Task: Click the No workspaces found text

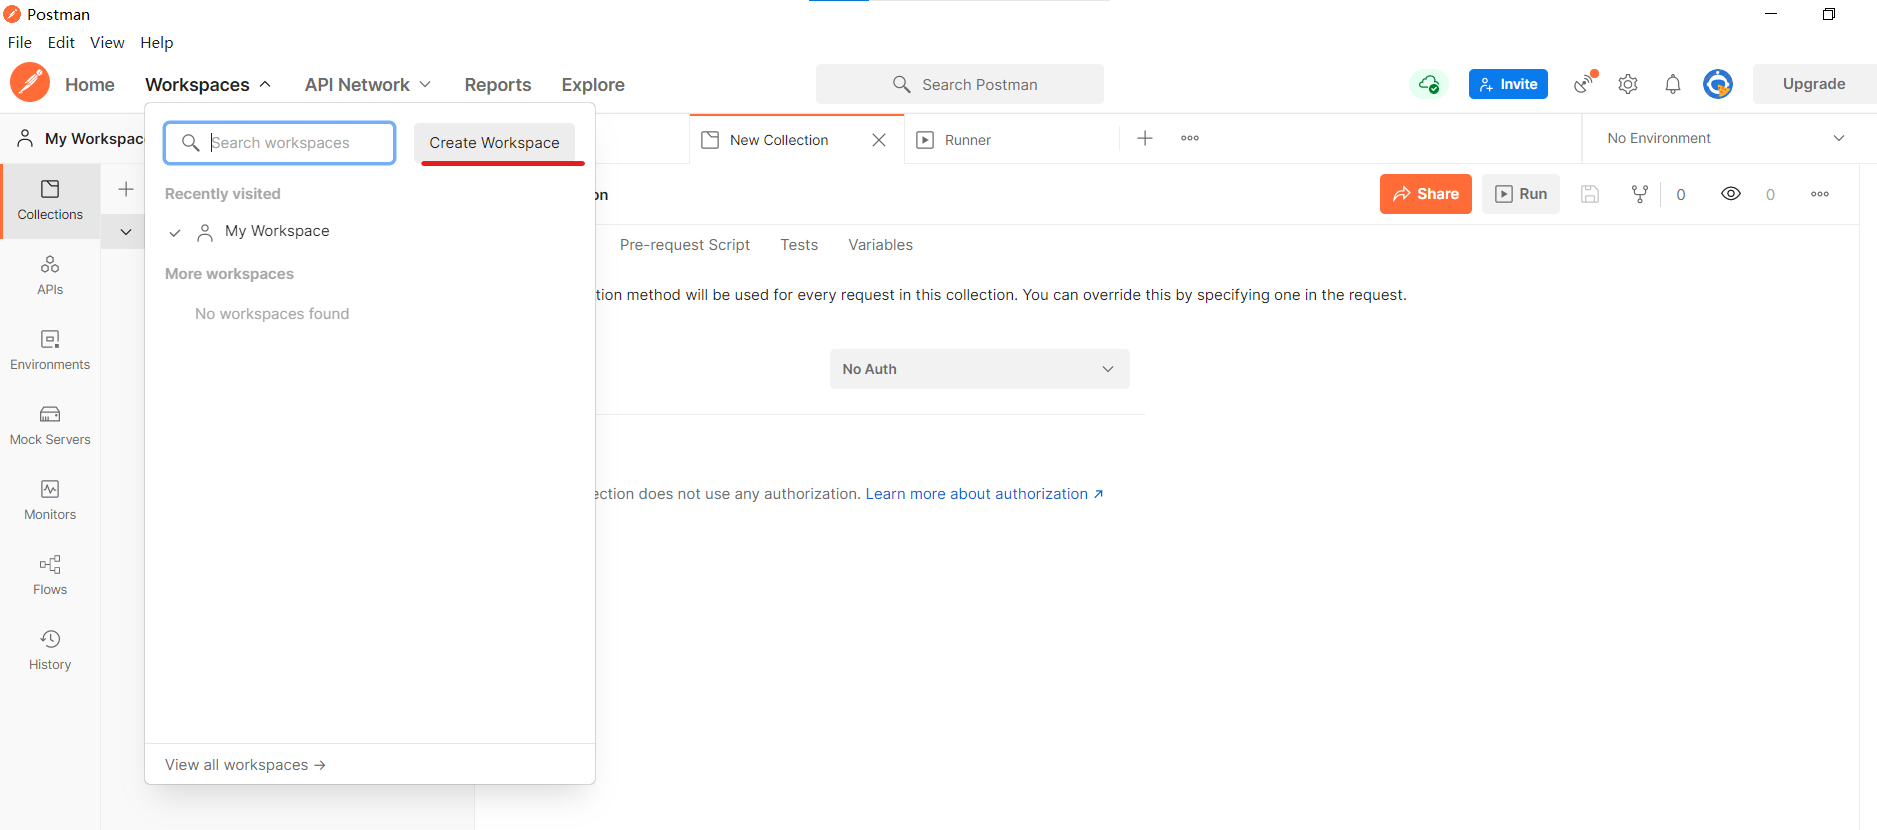Action: tap(272, 314)
